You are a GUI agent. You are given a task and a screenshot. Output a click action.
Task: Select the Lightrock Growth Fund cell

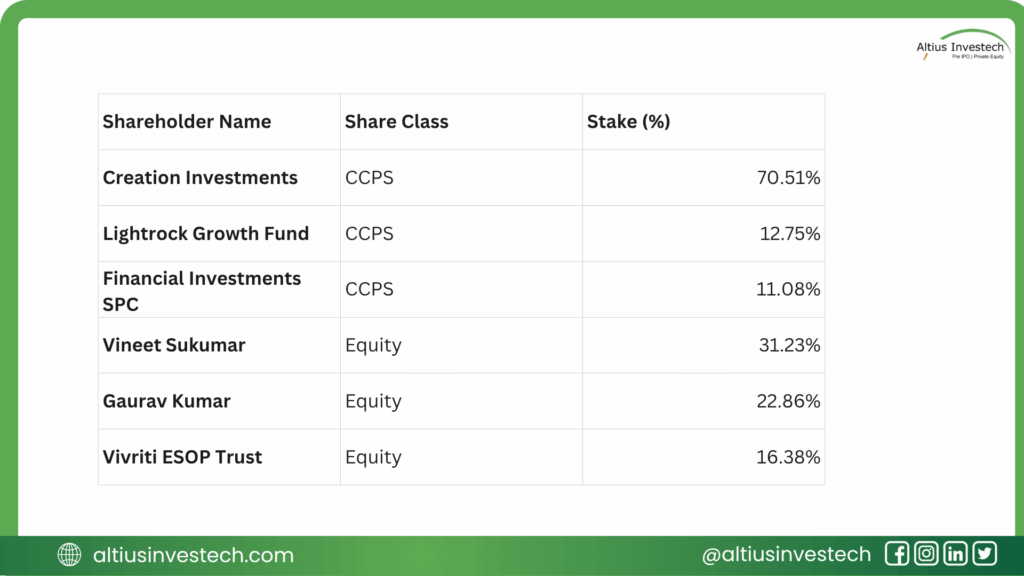206,234
